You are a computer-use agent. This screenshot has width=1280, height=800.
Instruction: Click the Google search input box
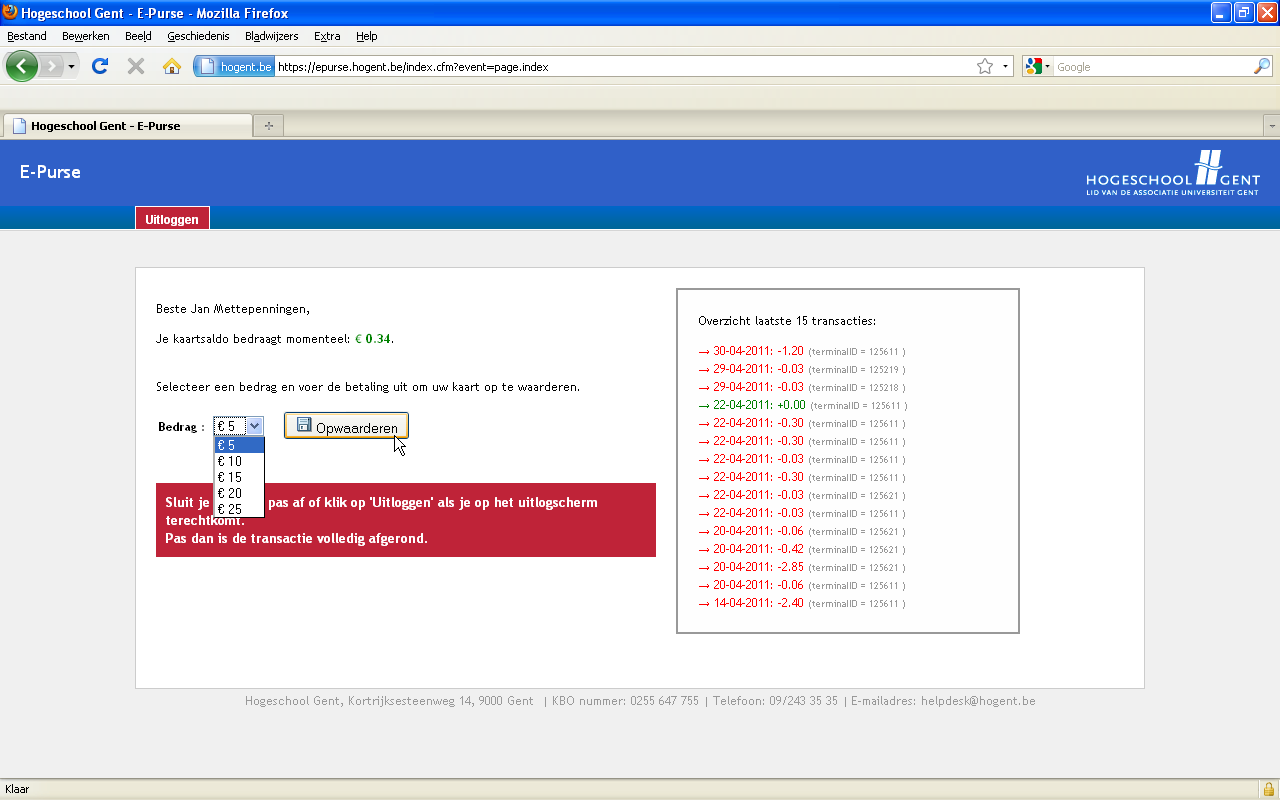(x=1152, y=67)
